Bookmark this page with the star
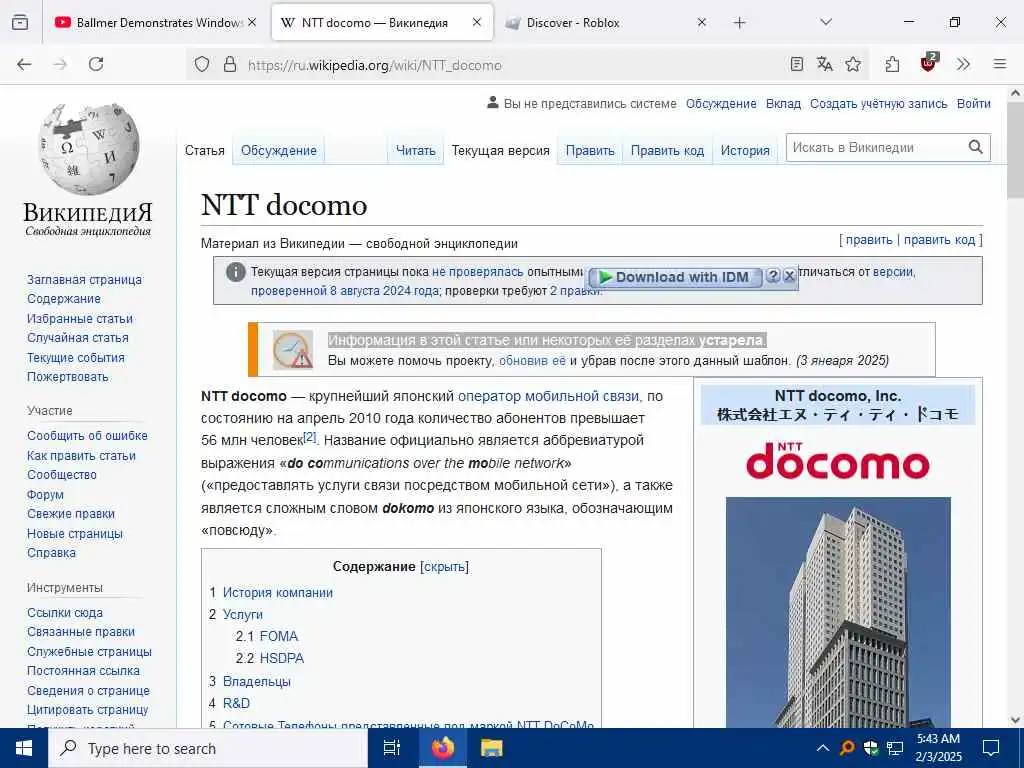 click(853, 64)
